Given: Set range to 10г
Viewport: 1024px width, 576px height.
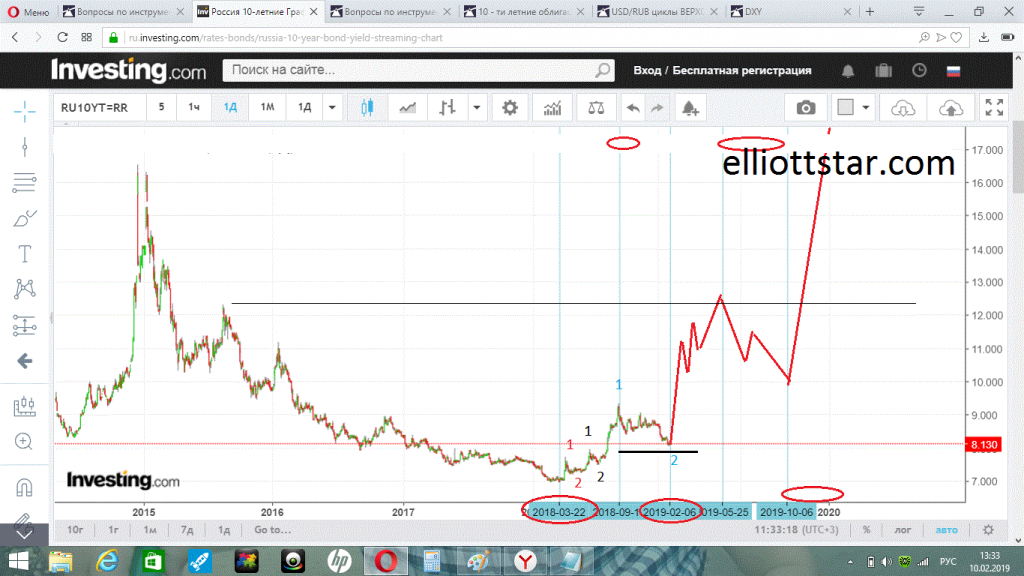Looking at the screenshot, I should (x=75, y=530).
